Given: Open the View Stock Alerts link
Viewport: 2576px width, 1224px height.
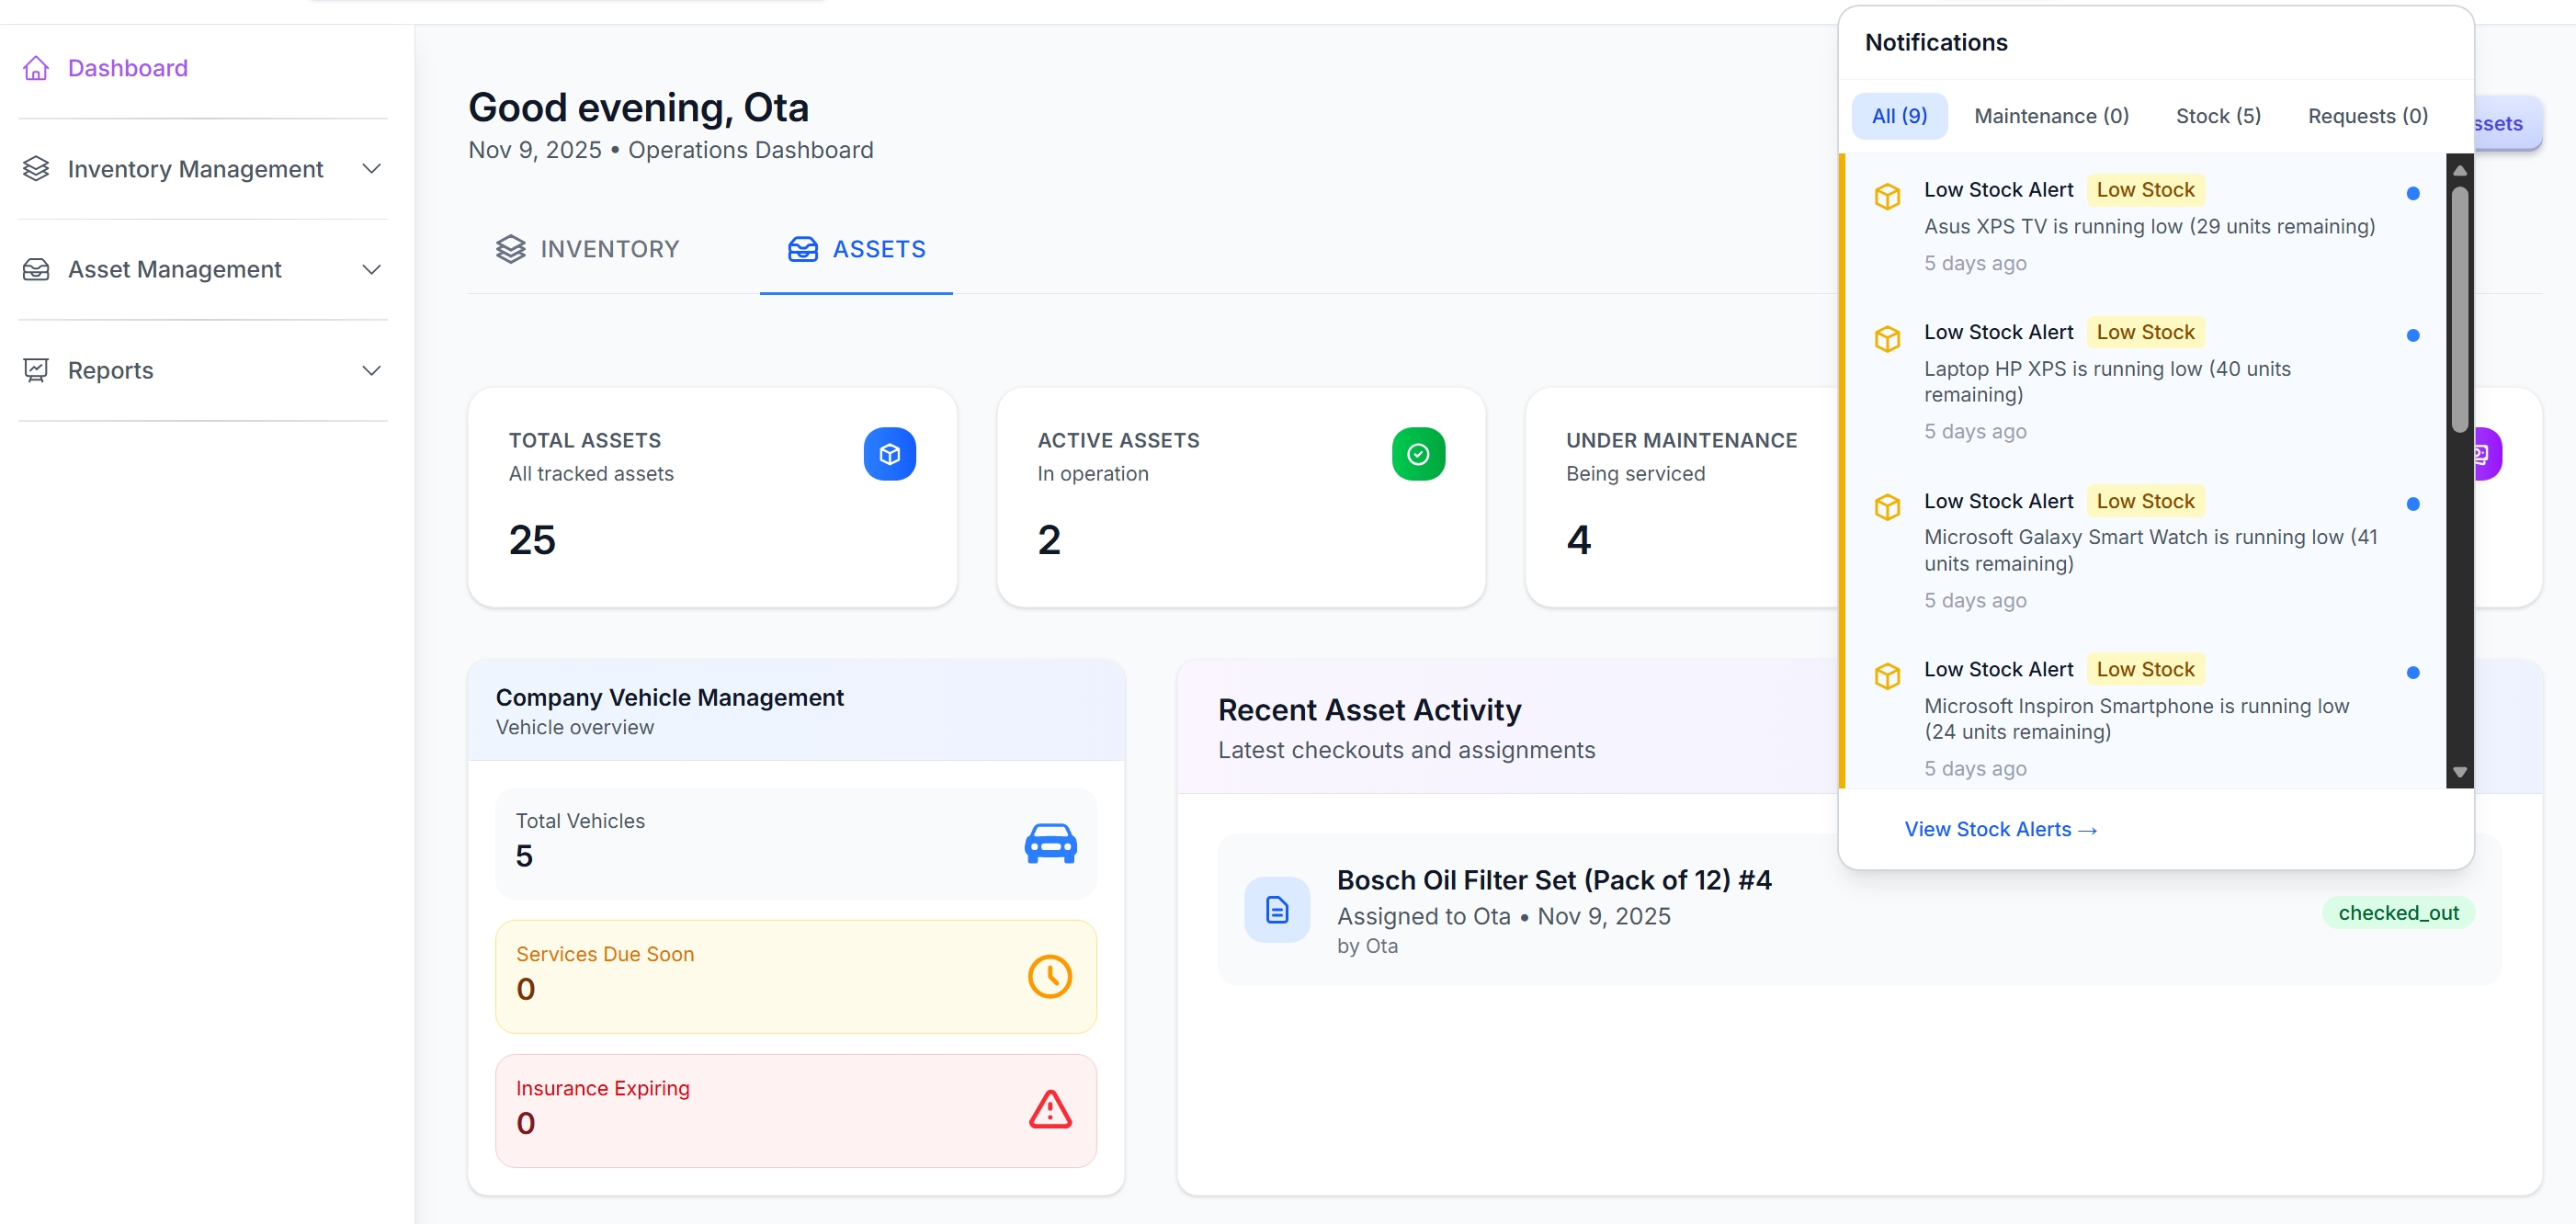Looking at the screenshot, I should [2000, 829].
